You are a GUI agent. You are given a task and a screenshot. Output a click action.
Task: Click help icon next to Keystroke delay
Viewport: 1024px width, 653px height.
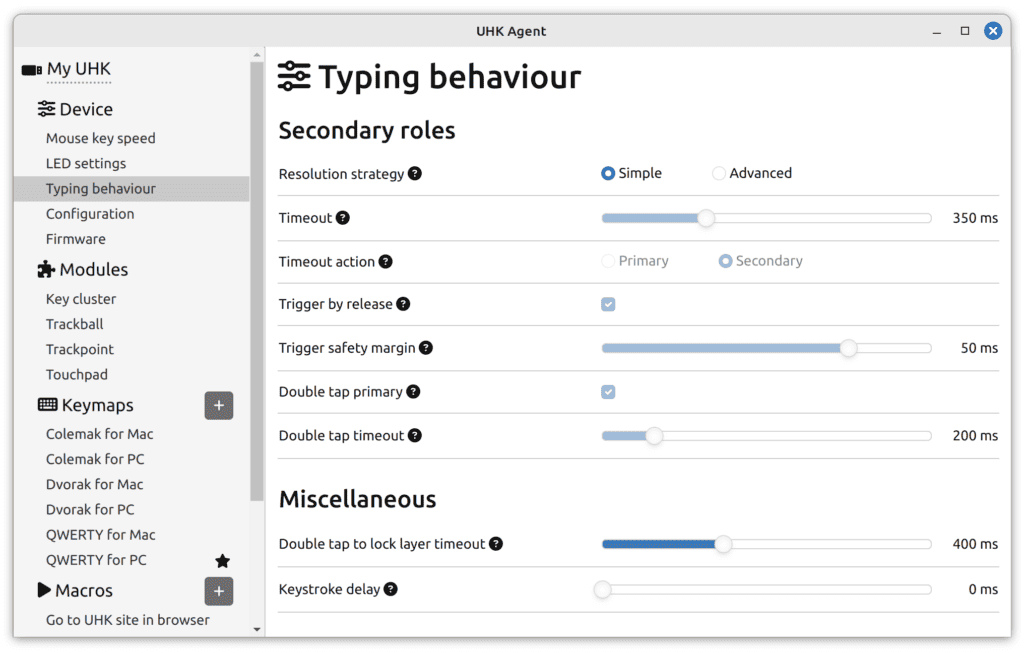[391, 589]
